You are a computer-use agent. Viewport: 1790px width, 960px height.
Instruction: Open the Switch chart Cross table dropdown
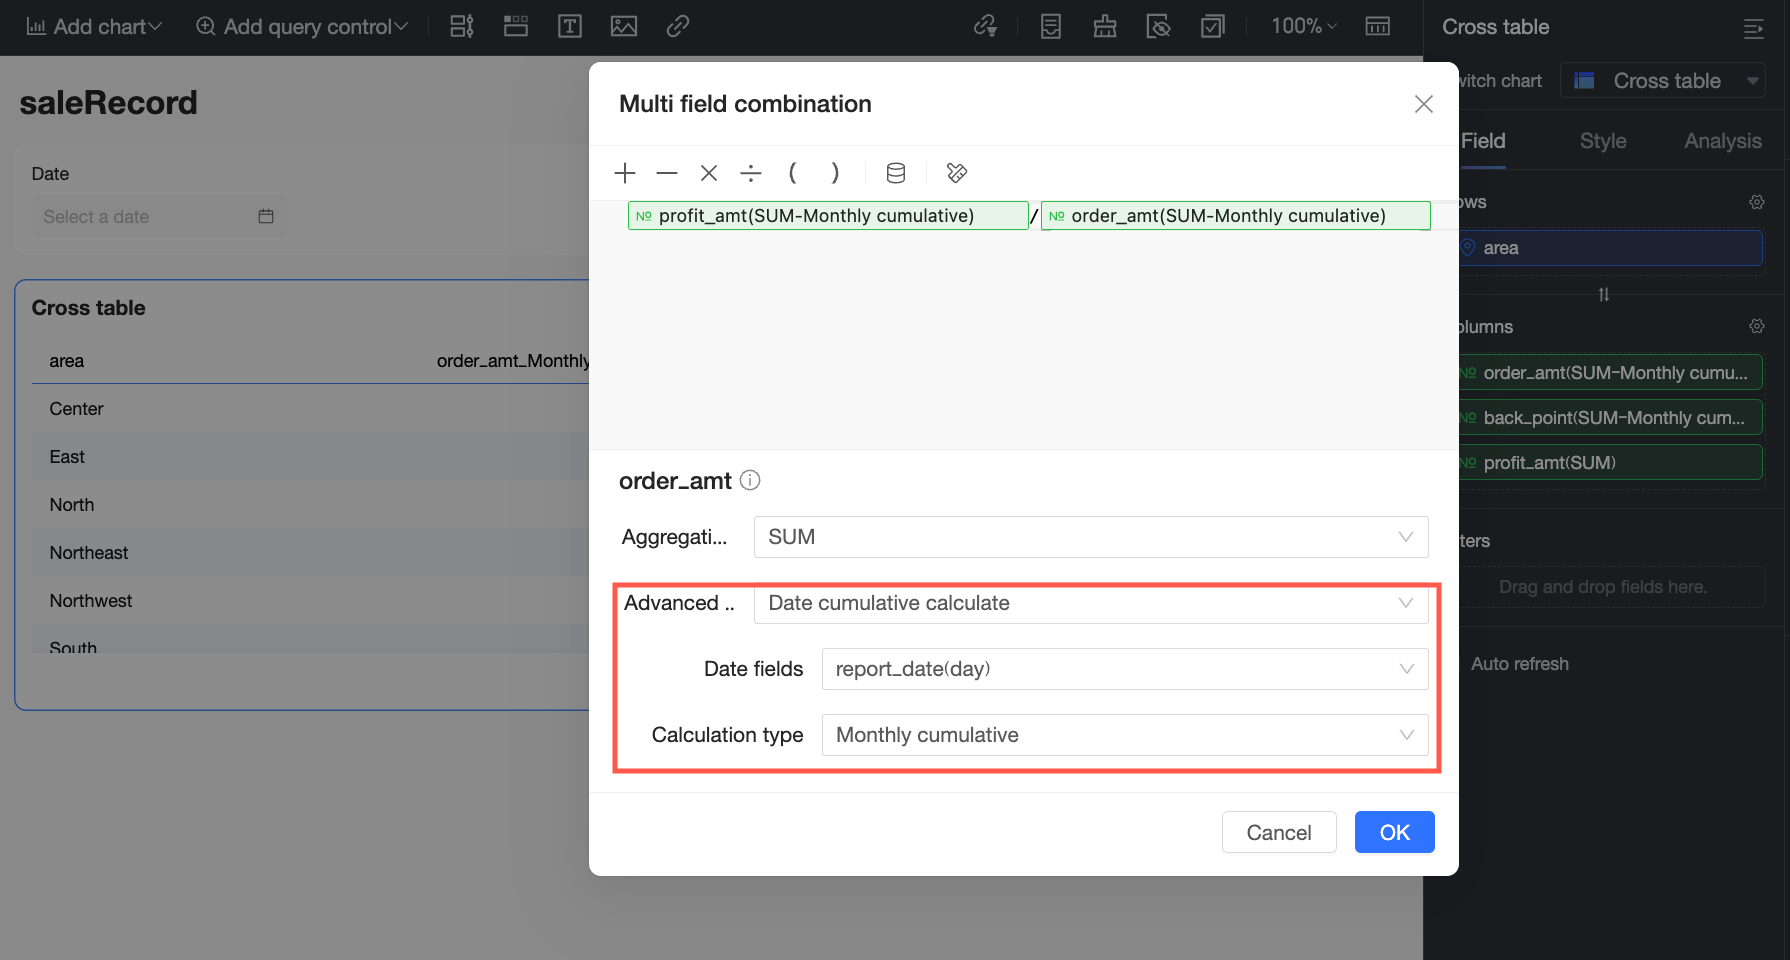tap(1663, 81)
